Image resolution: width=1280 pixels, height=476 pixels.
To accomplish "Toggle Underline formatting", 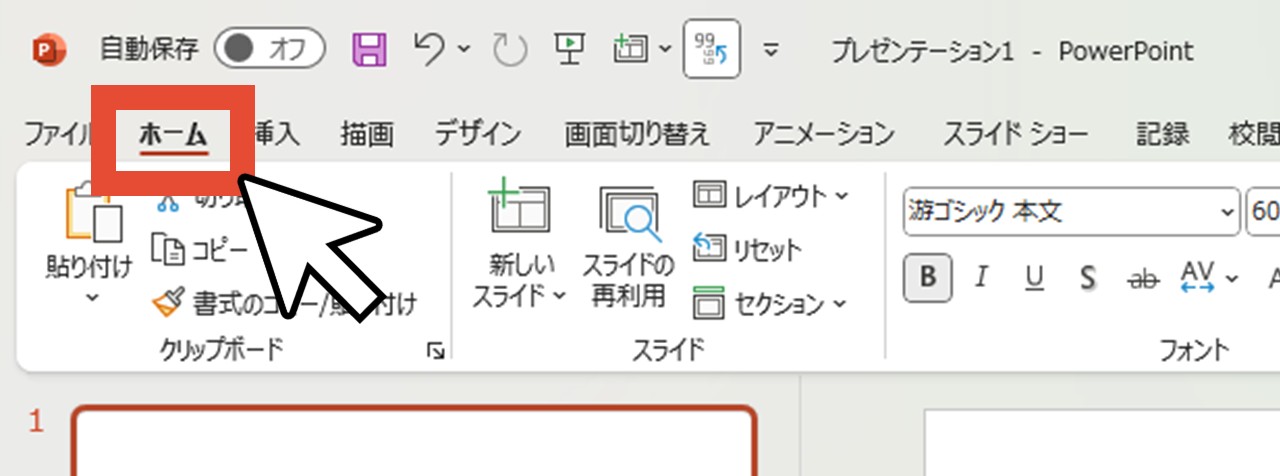I will pyautogui.click(x=1035, y=277).
